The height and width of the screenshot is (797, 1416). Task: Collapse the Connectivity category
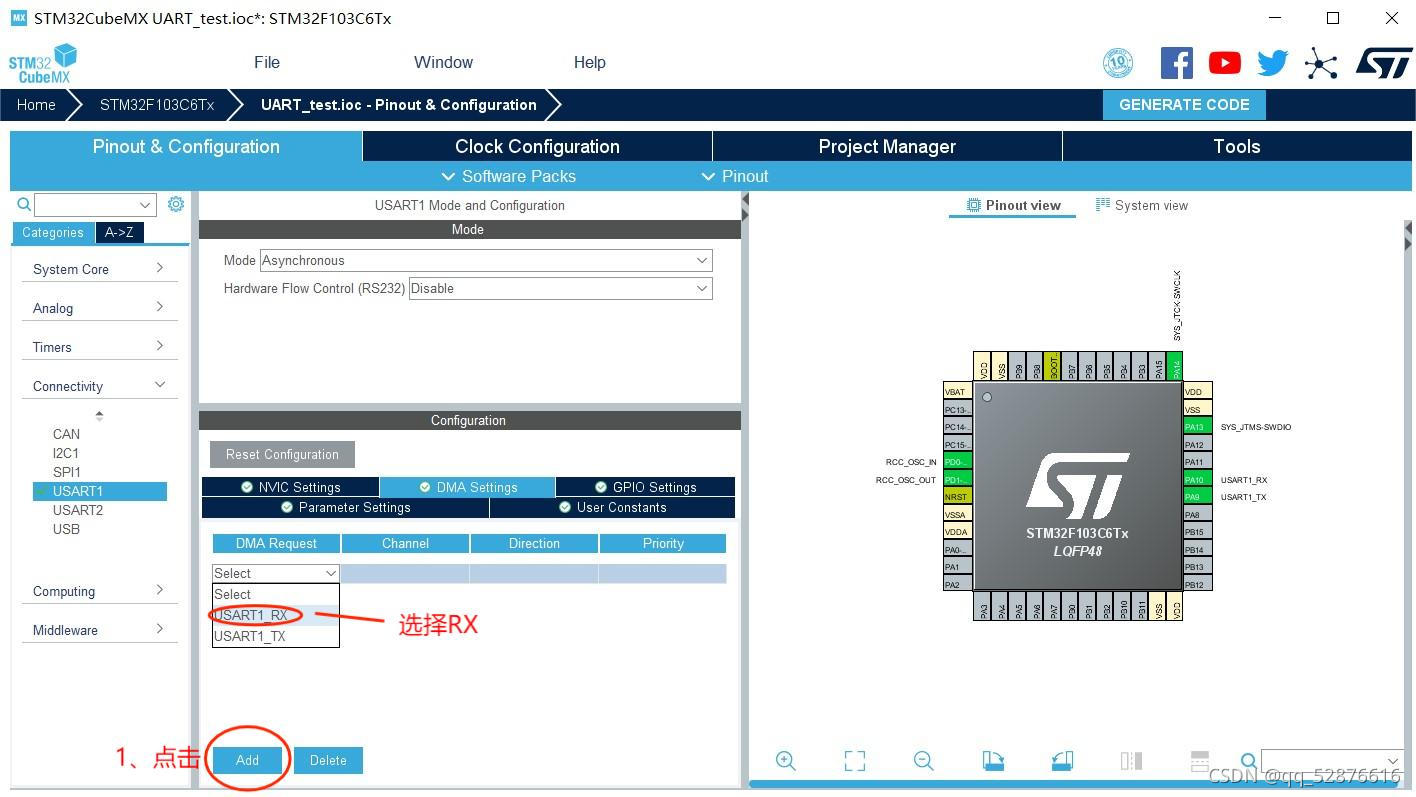[x=98, y=386]
